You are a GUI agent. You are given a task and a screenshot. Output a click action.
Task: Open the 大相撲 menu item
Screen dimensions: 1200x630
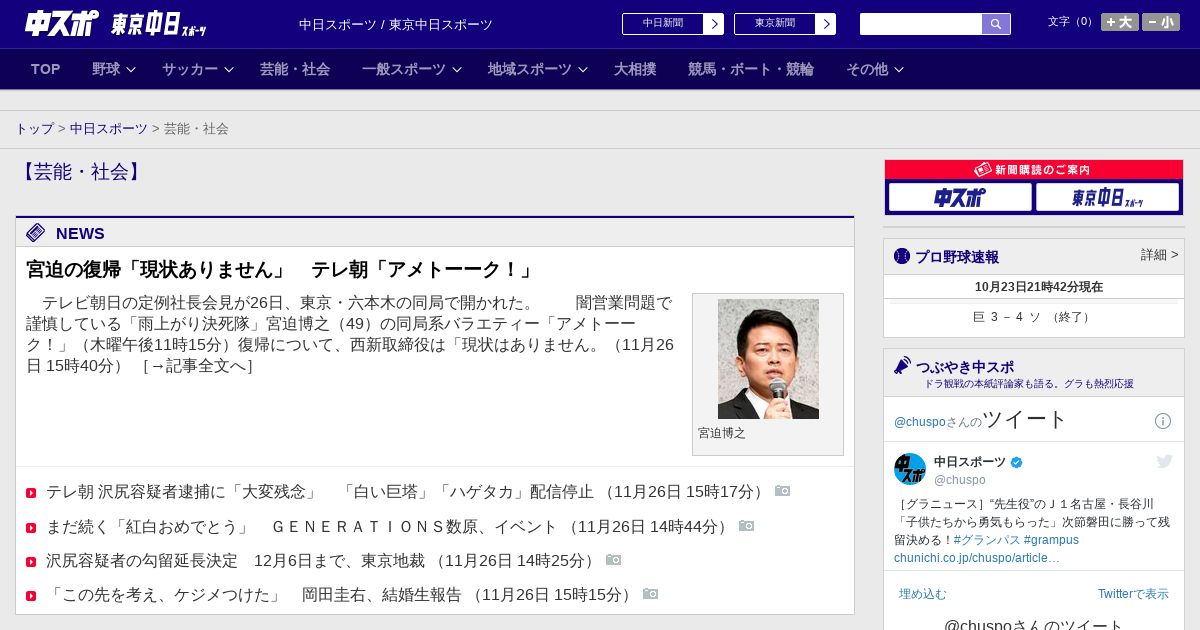(x=635, y=69)
